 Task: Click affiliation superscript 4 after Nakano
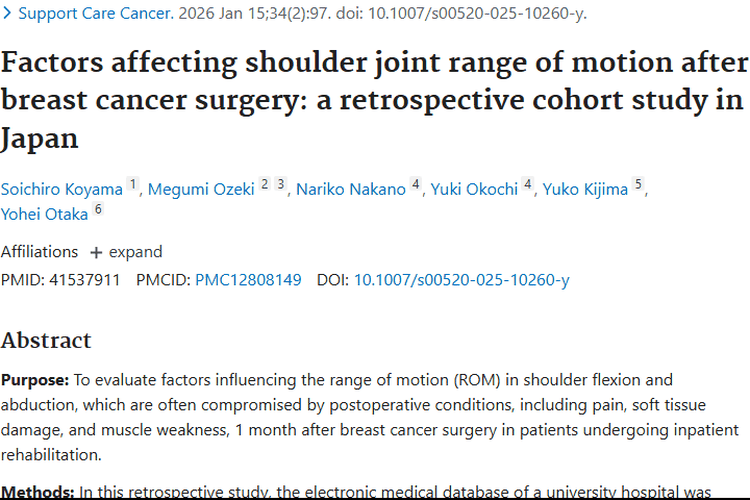coord(416,185)
